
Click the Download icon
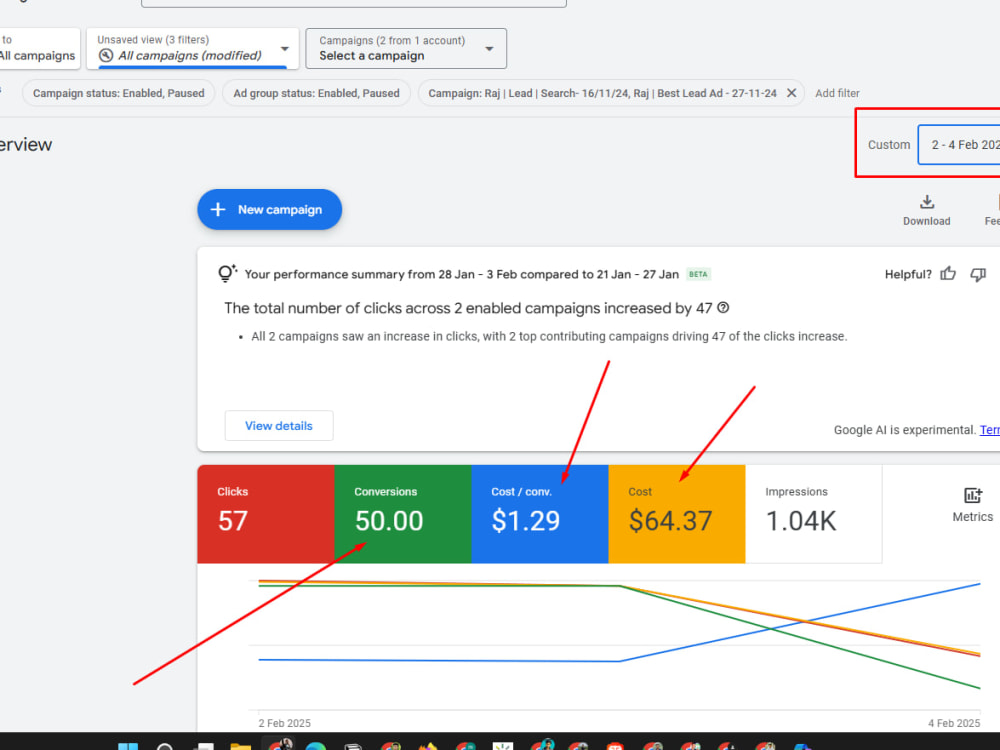coord(927,203)
